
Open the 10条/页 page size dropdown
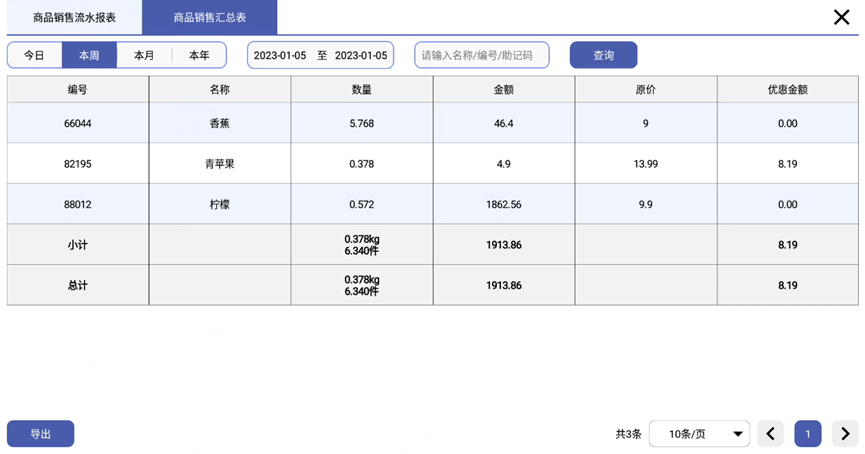(699, 433)
